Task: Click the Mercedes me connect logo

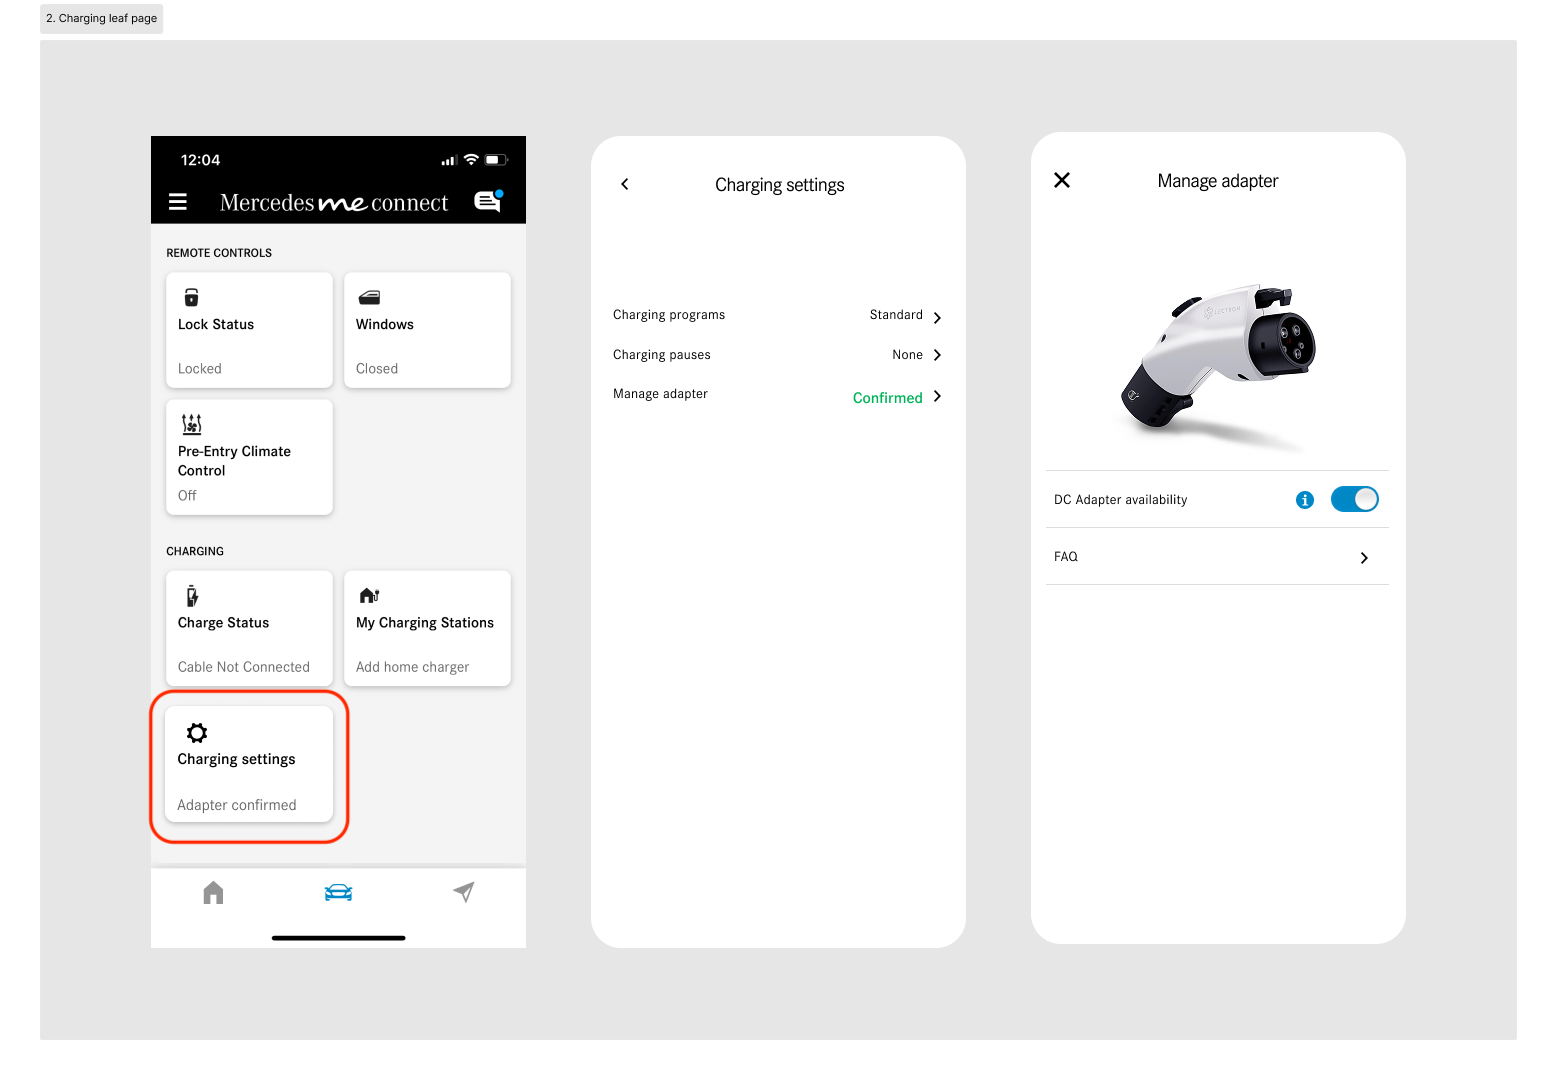Action: pyautogui.click(x=334, y=203)
